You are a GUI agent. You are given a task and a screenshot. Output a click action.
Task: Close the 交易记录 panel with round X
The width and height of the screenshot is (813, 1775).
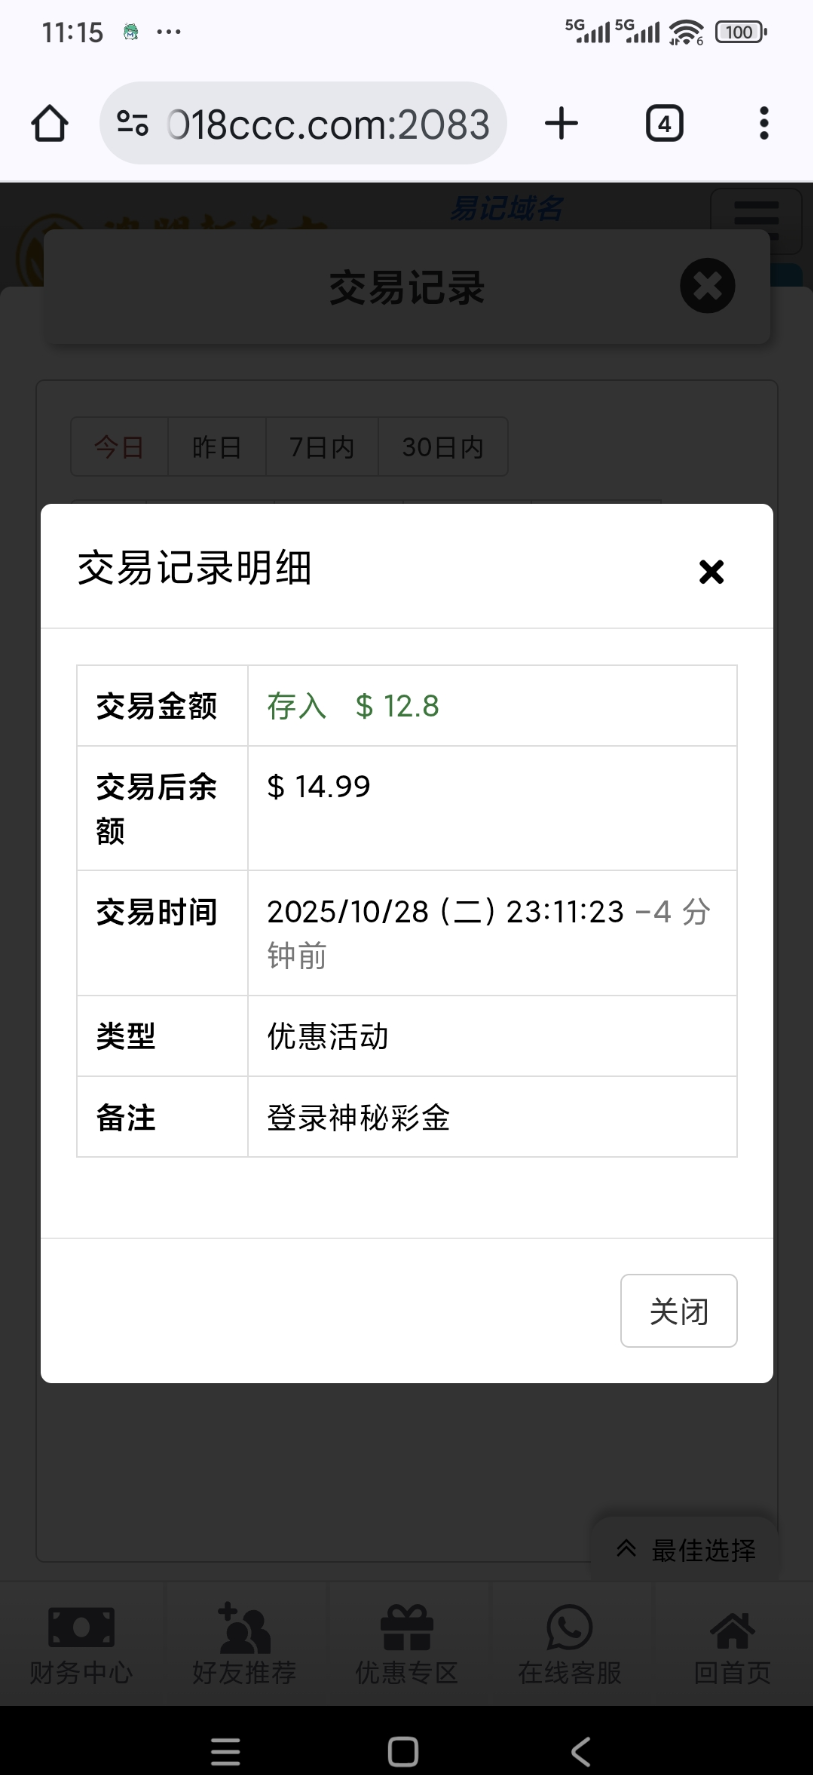point(707,286)
